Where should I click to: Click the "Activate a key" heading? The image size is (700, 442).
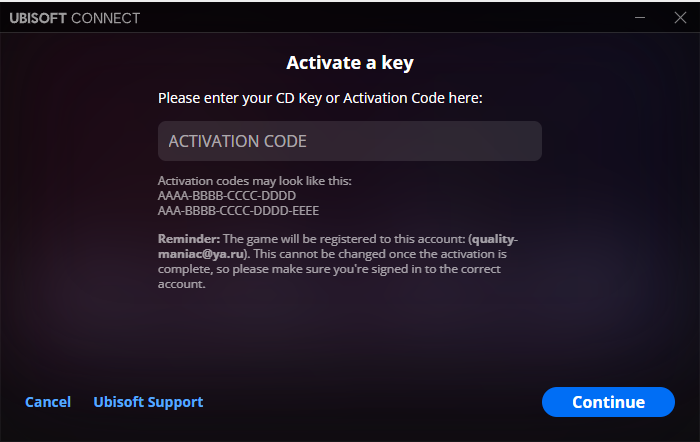(x=350, y=63)
